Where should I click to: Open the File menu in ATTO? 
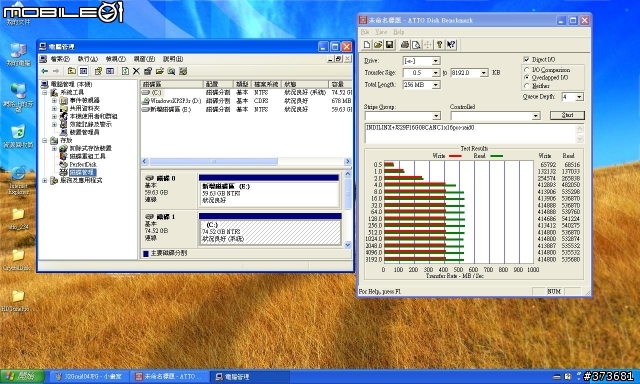tap(364, 32)
